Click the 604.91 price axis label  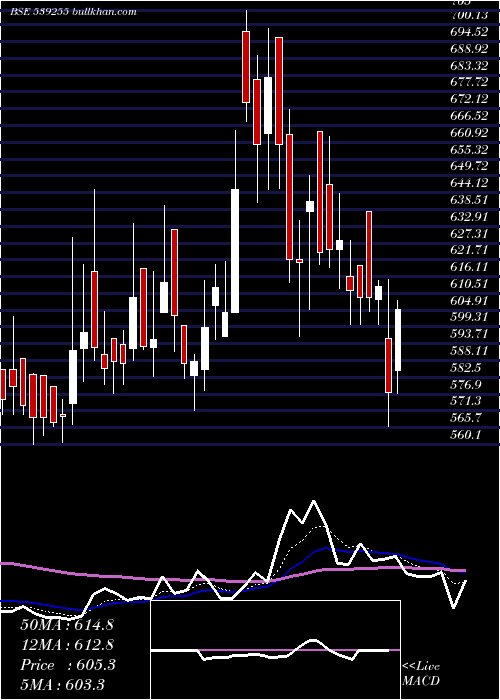(470, 300)
